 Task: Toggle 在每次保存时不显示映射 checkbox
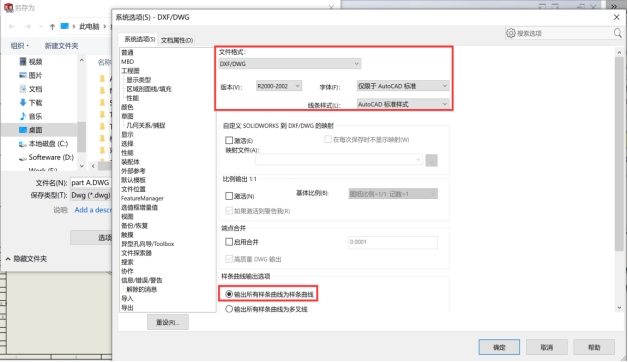click(328, 139)
